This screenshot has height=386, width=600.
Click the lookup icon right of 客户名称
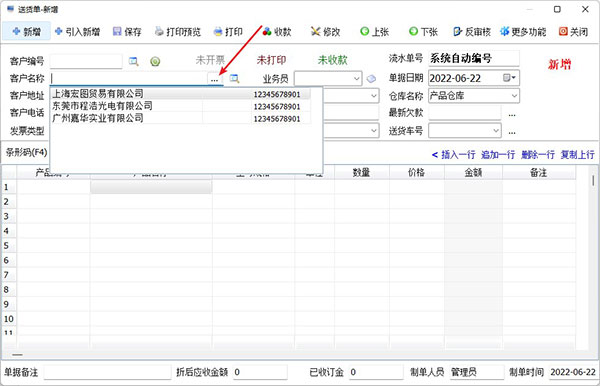234,79
